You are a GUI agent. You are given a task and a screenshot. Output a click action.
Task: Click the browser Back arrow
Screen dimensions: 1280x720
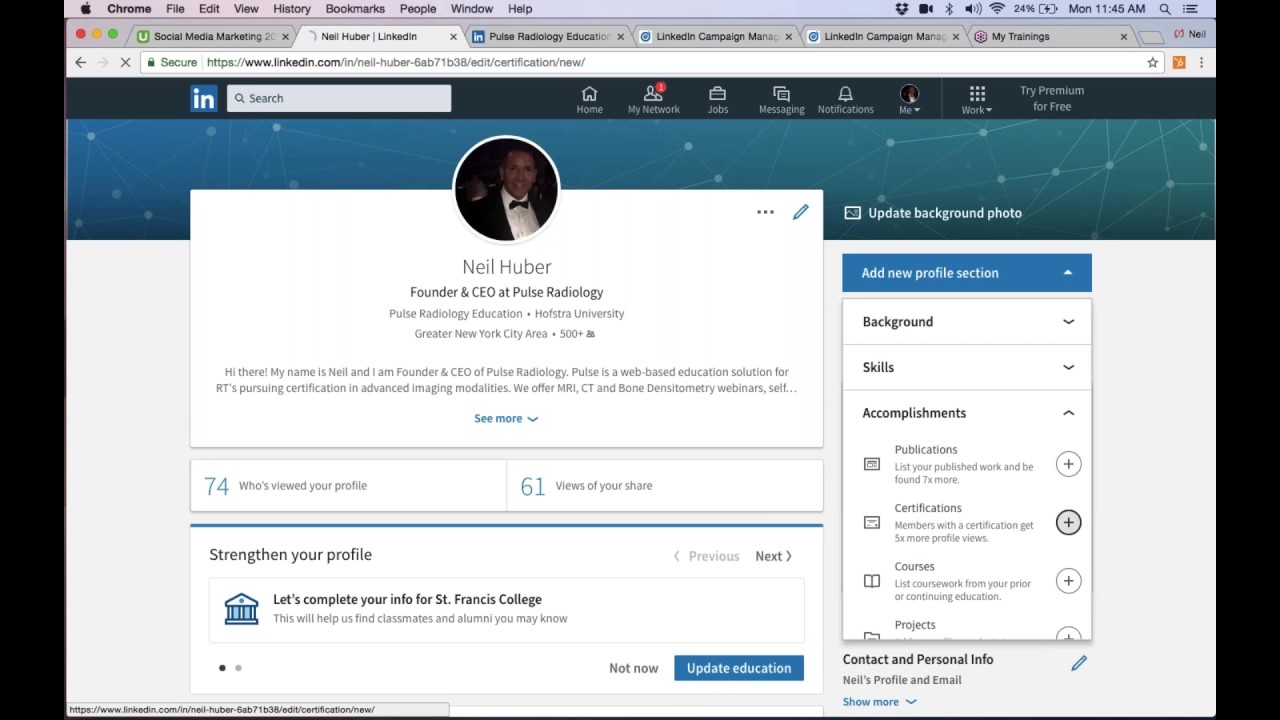[x=81, y=62]
